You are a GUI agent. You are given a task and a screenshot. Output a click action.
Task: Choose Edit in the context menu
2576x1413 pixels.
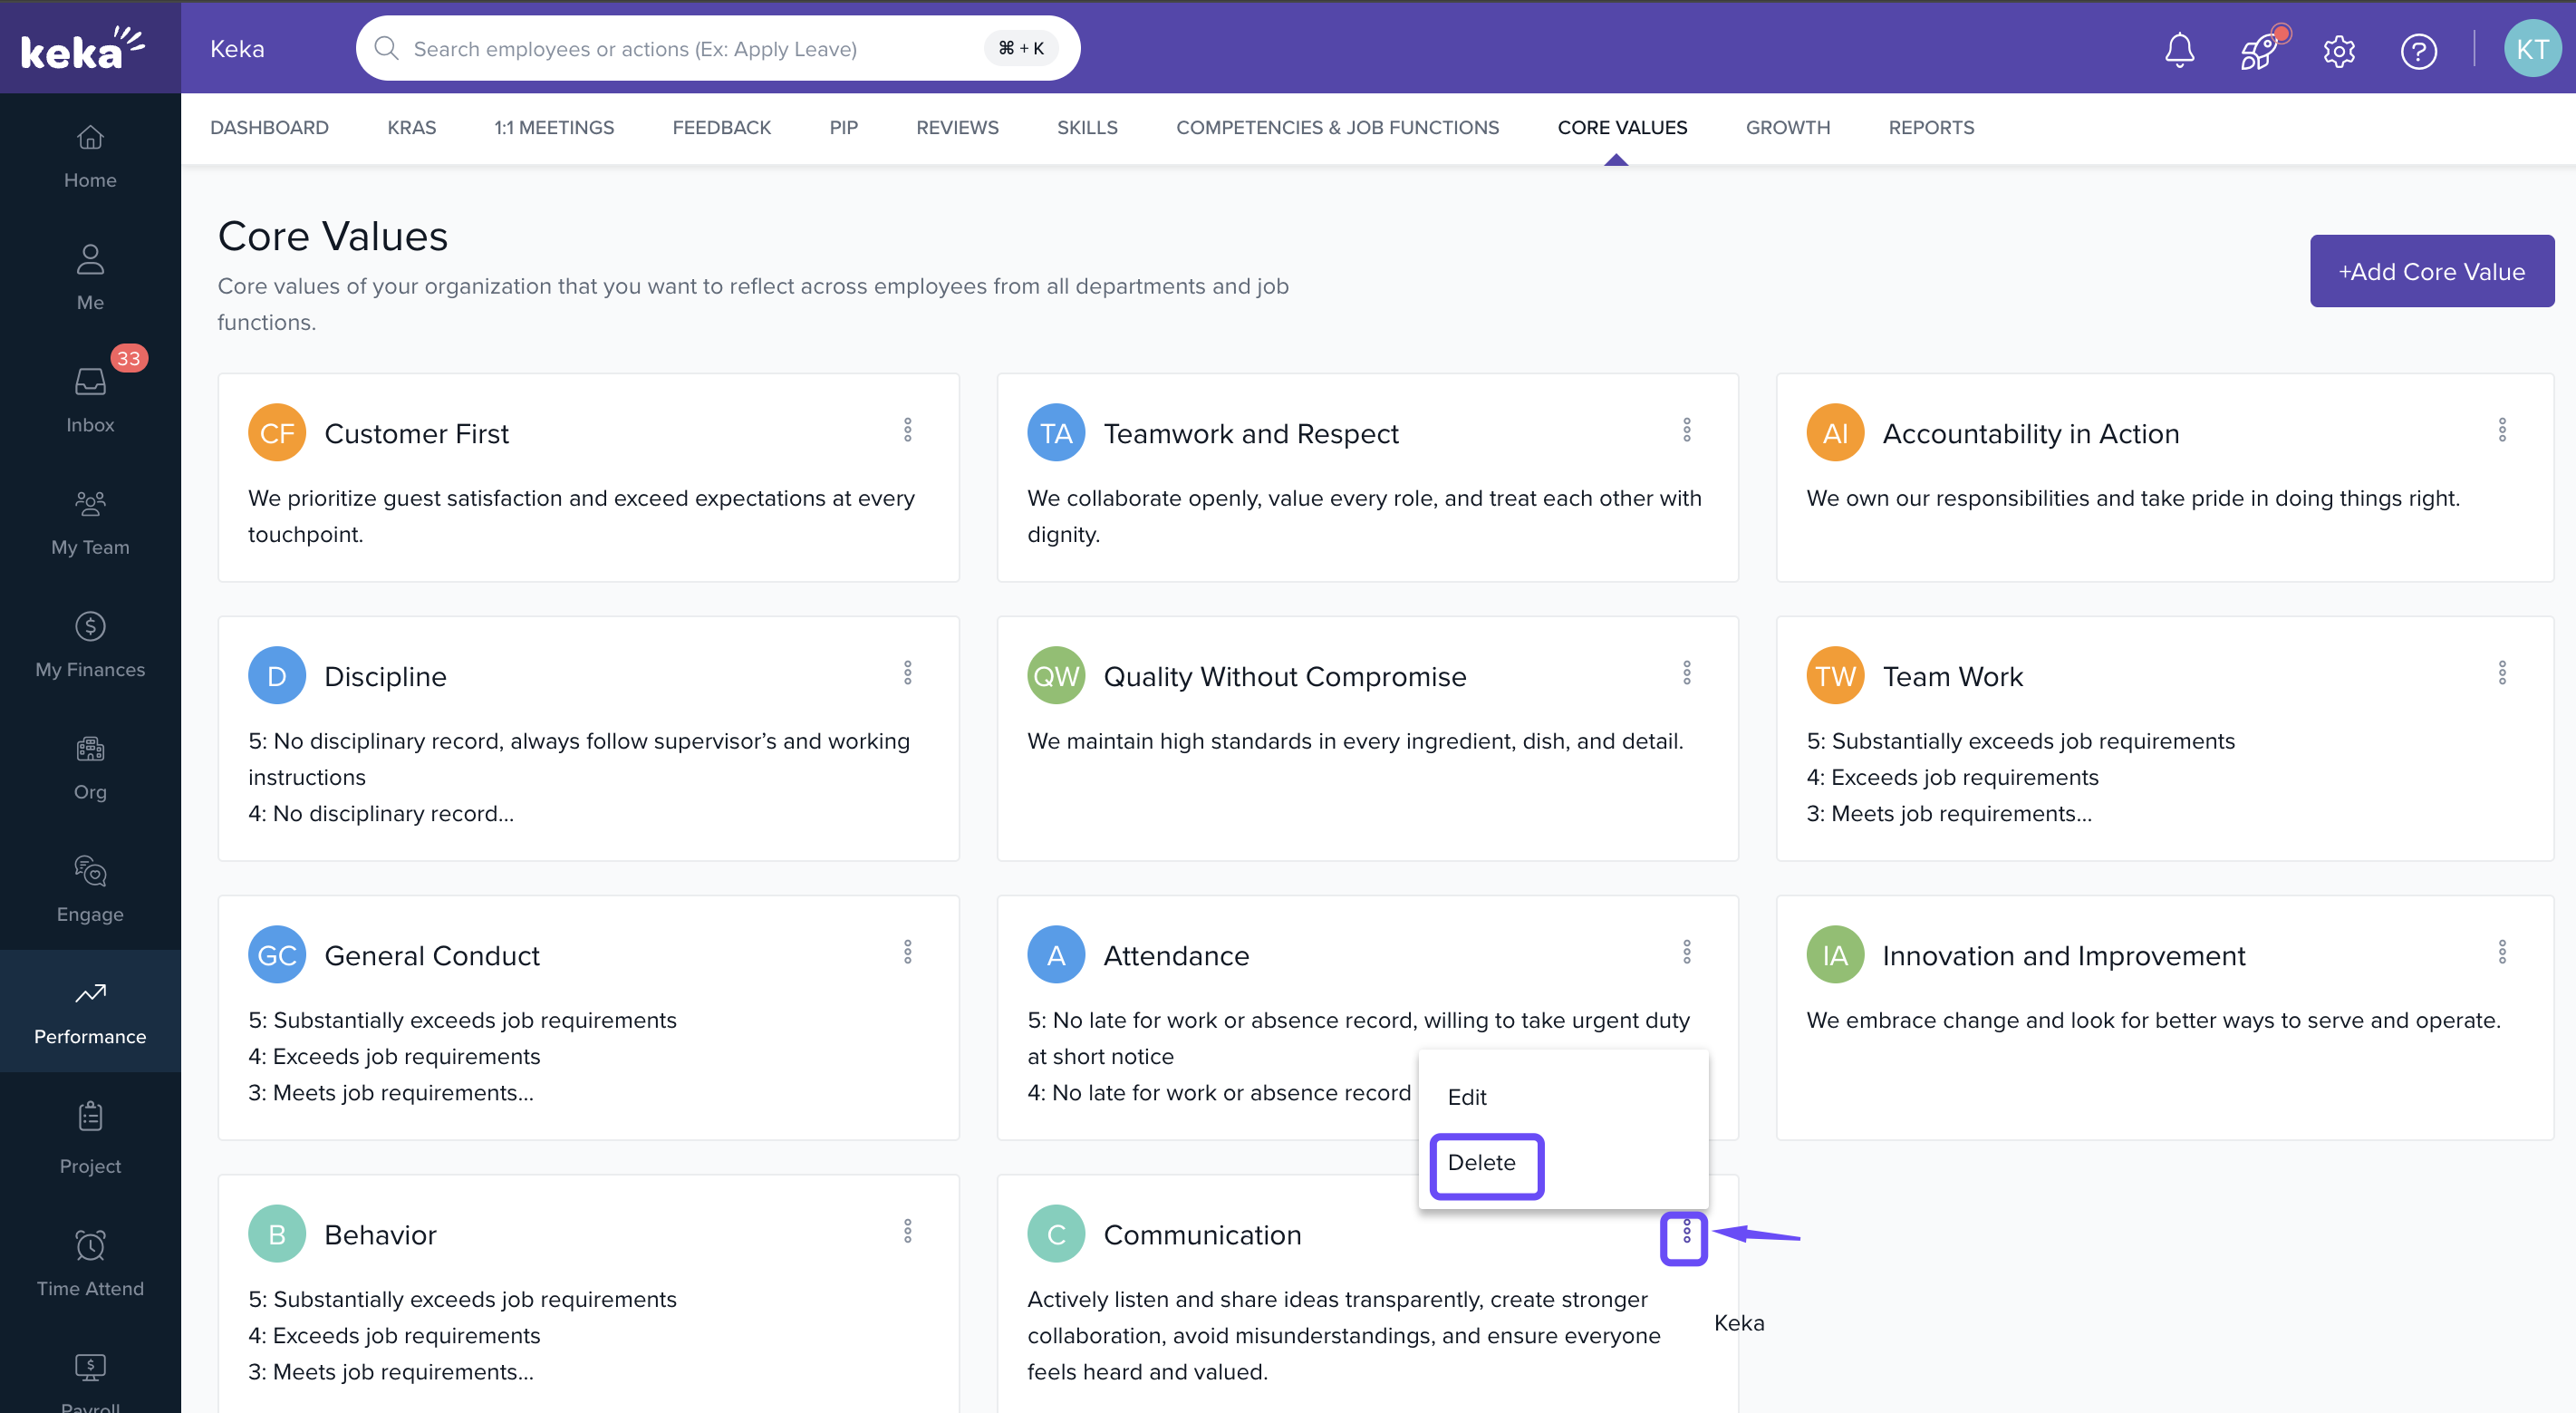[1466, 1097]
